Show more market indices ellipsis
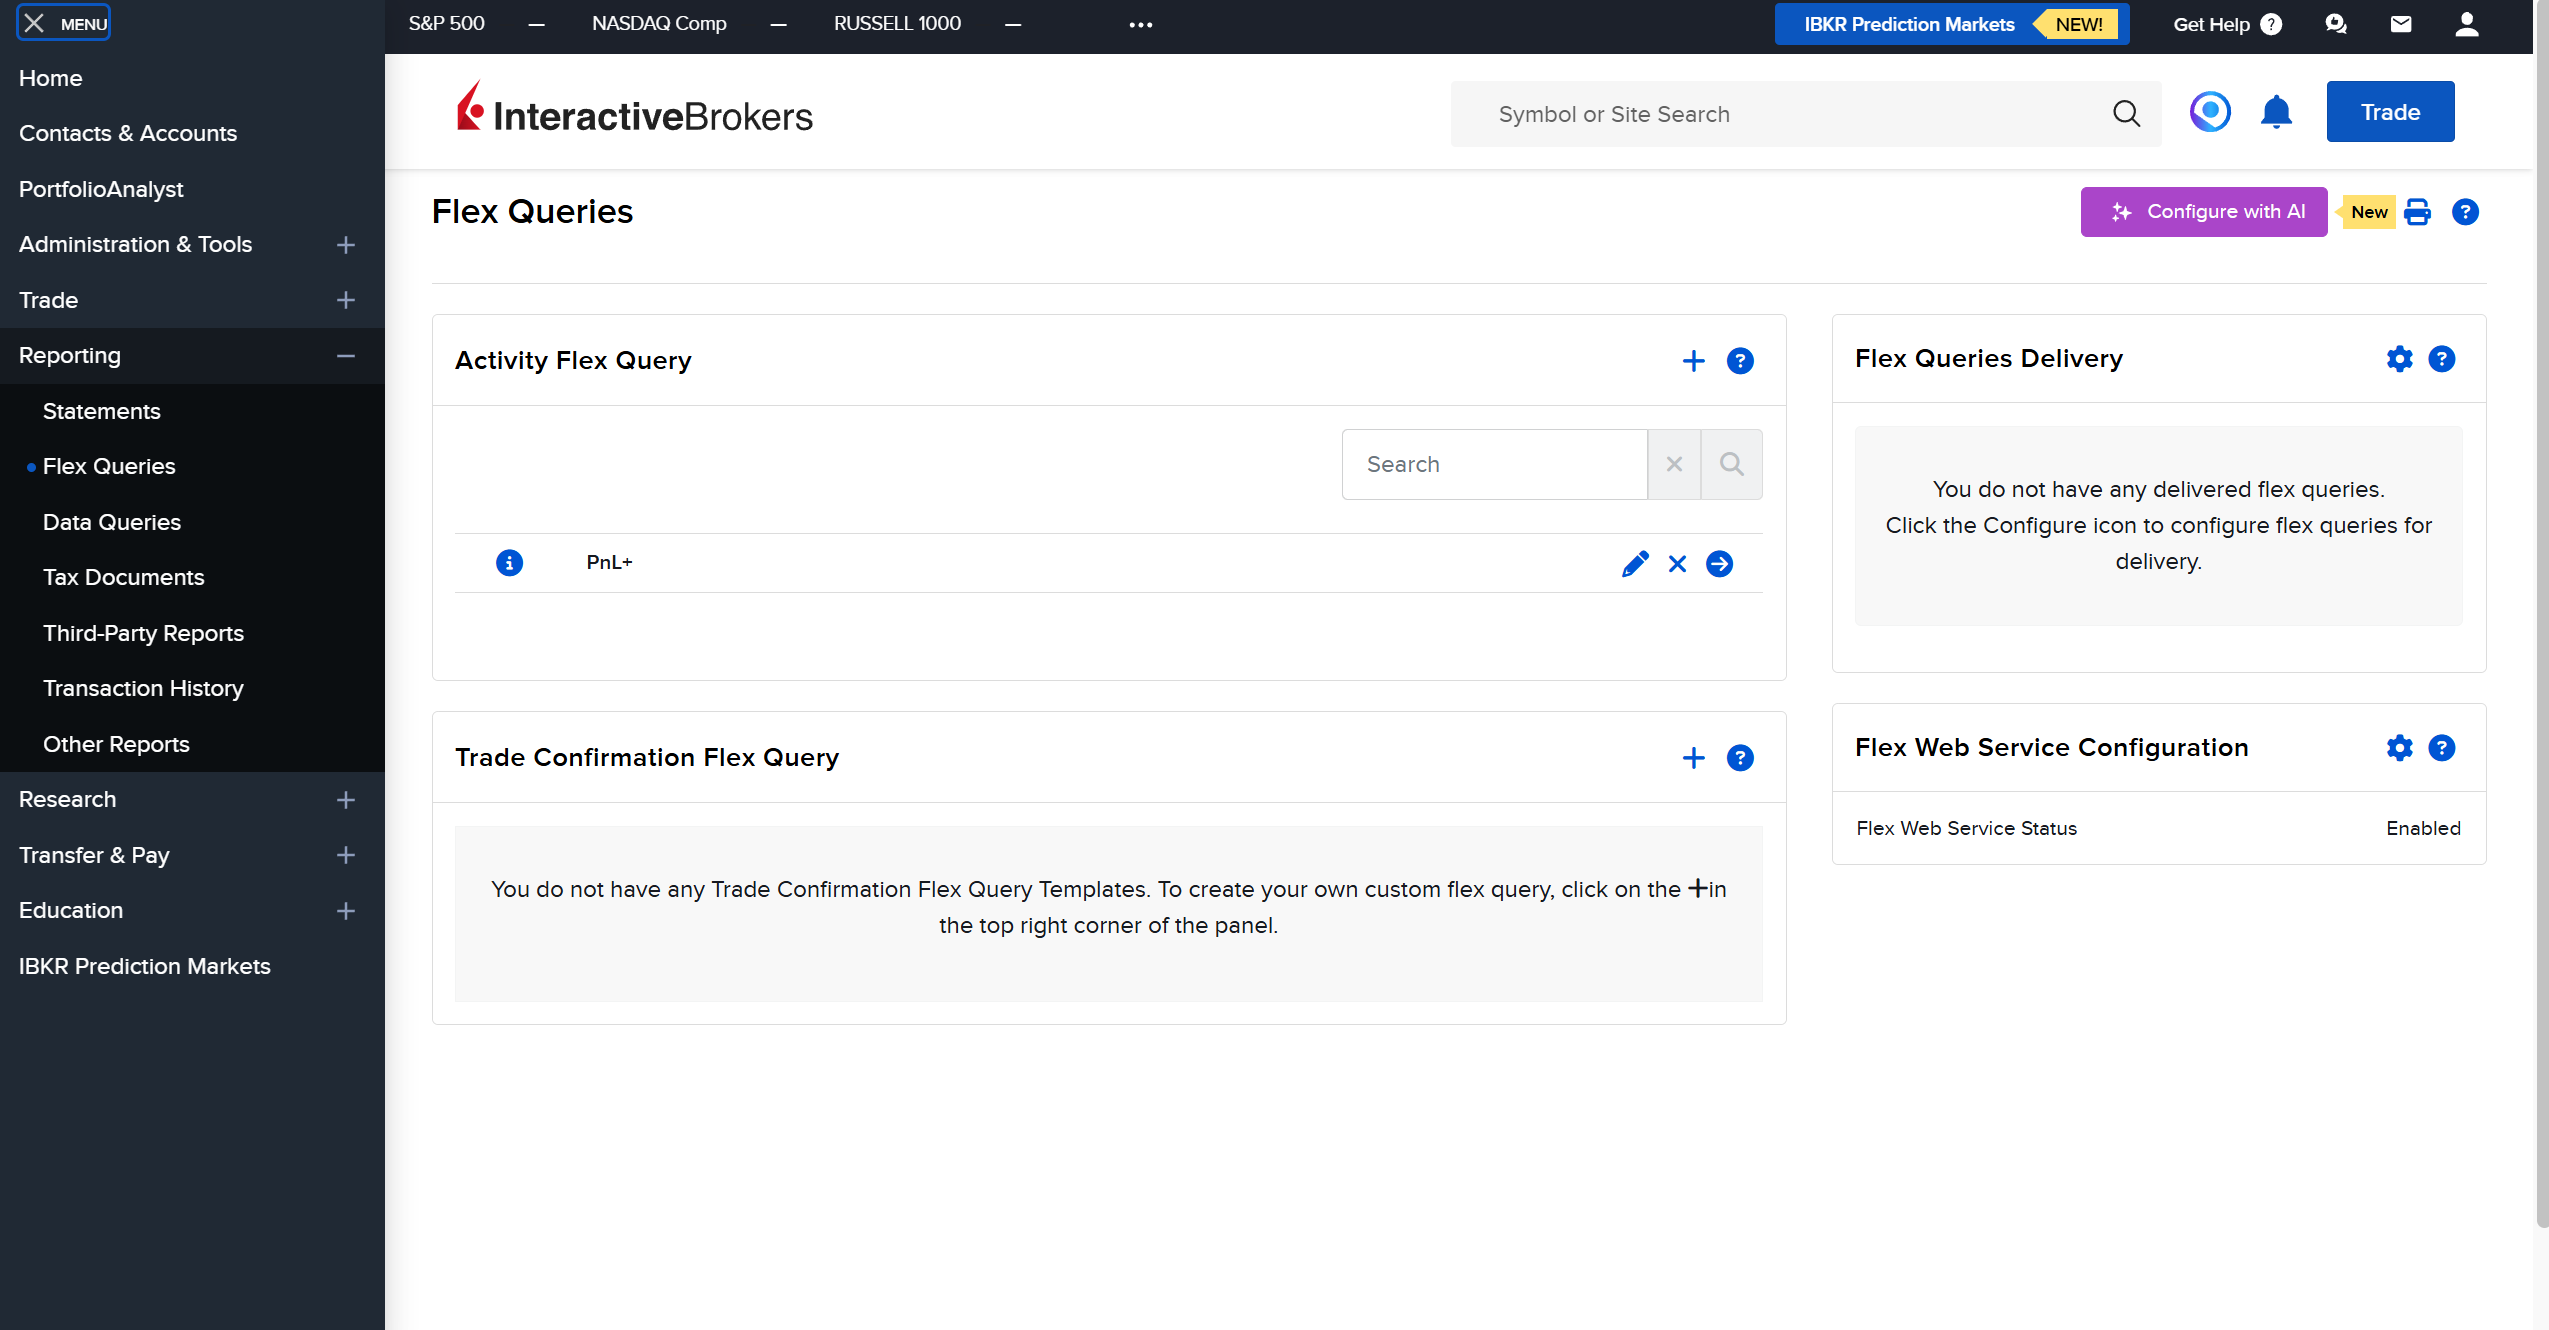 [1141, 25]
